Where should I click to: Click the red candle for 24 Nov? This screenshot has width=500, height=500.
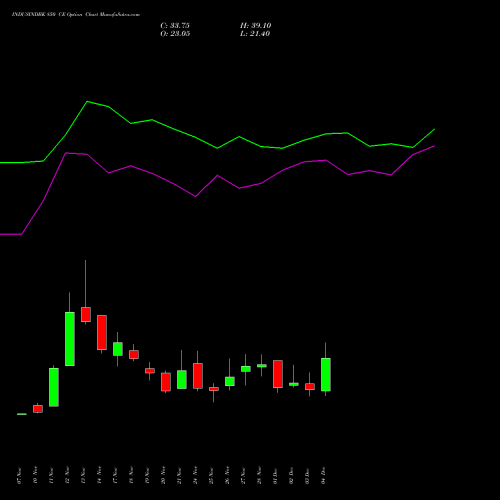[198, 376]
